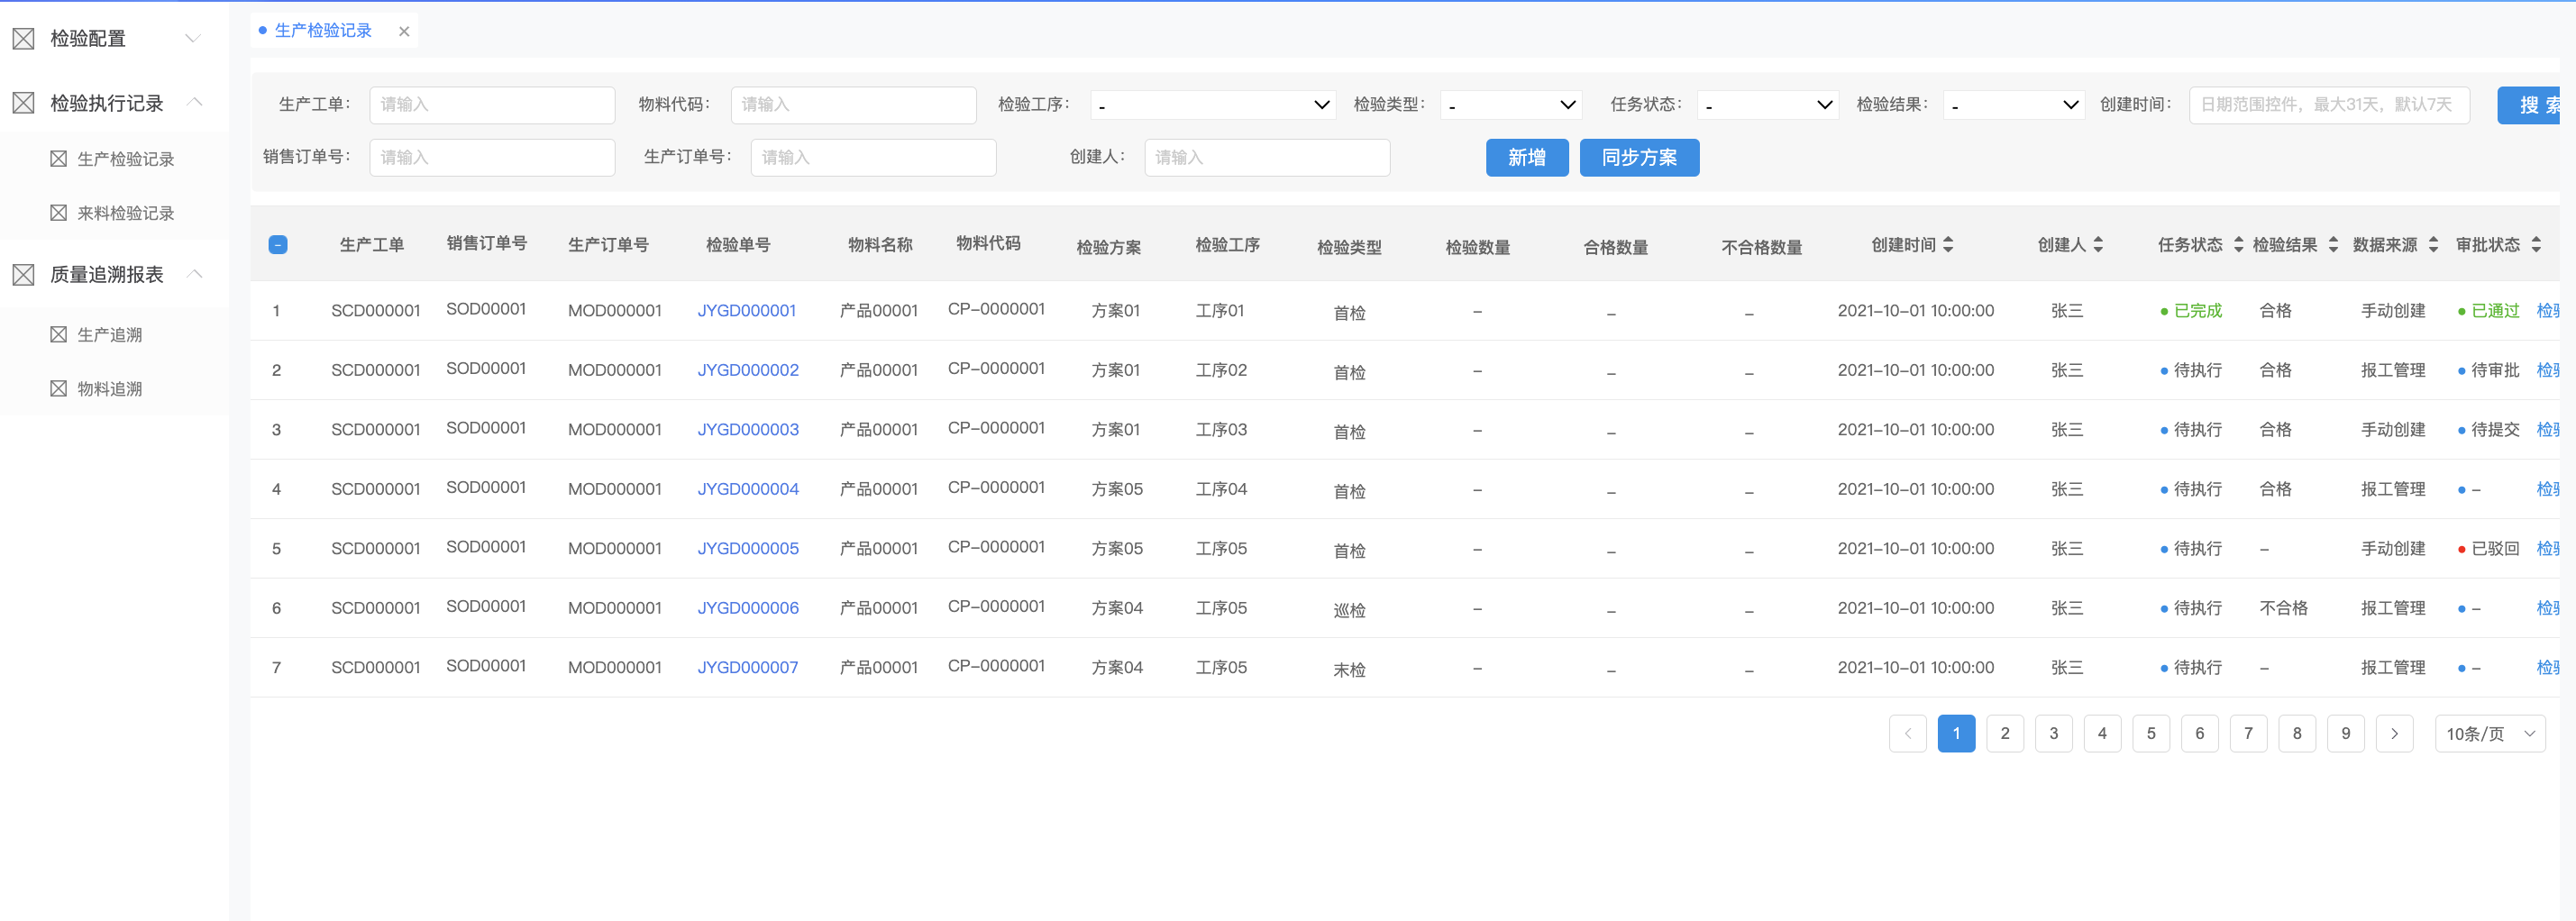Sort the table by 创建人

(x=2098, y=244)
